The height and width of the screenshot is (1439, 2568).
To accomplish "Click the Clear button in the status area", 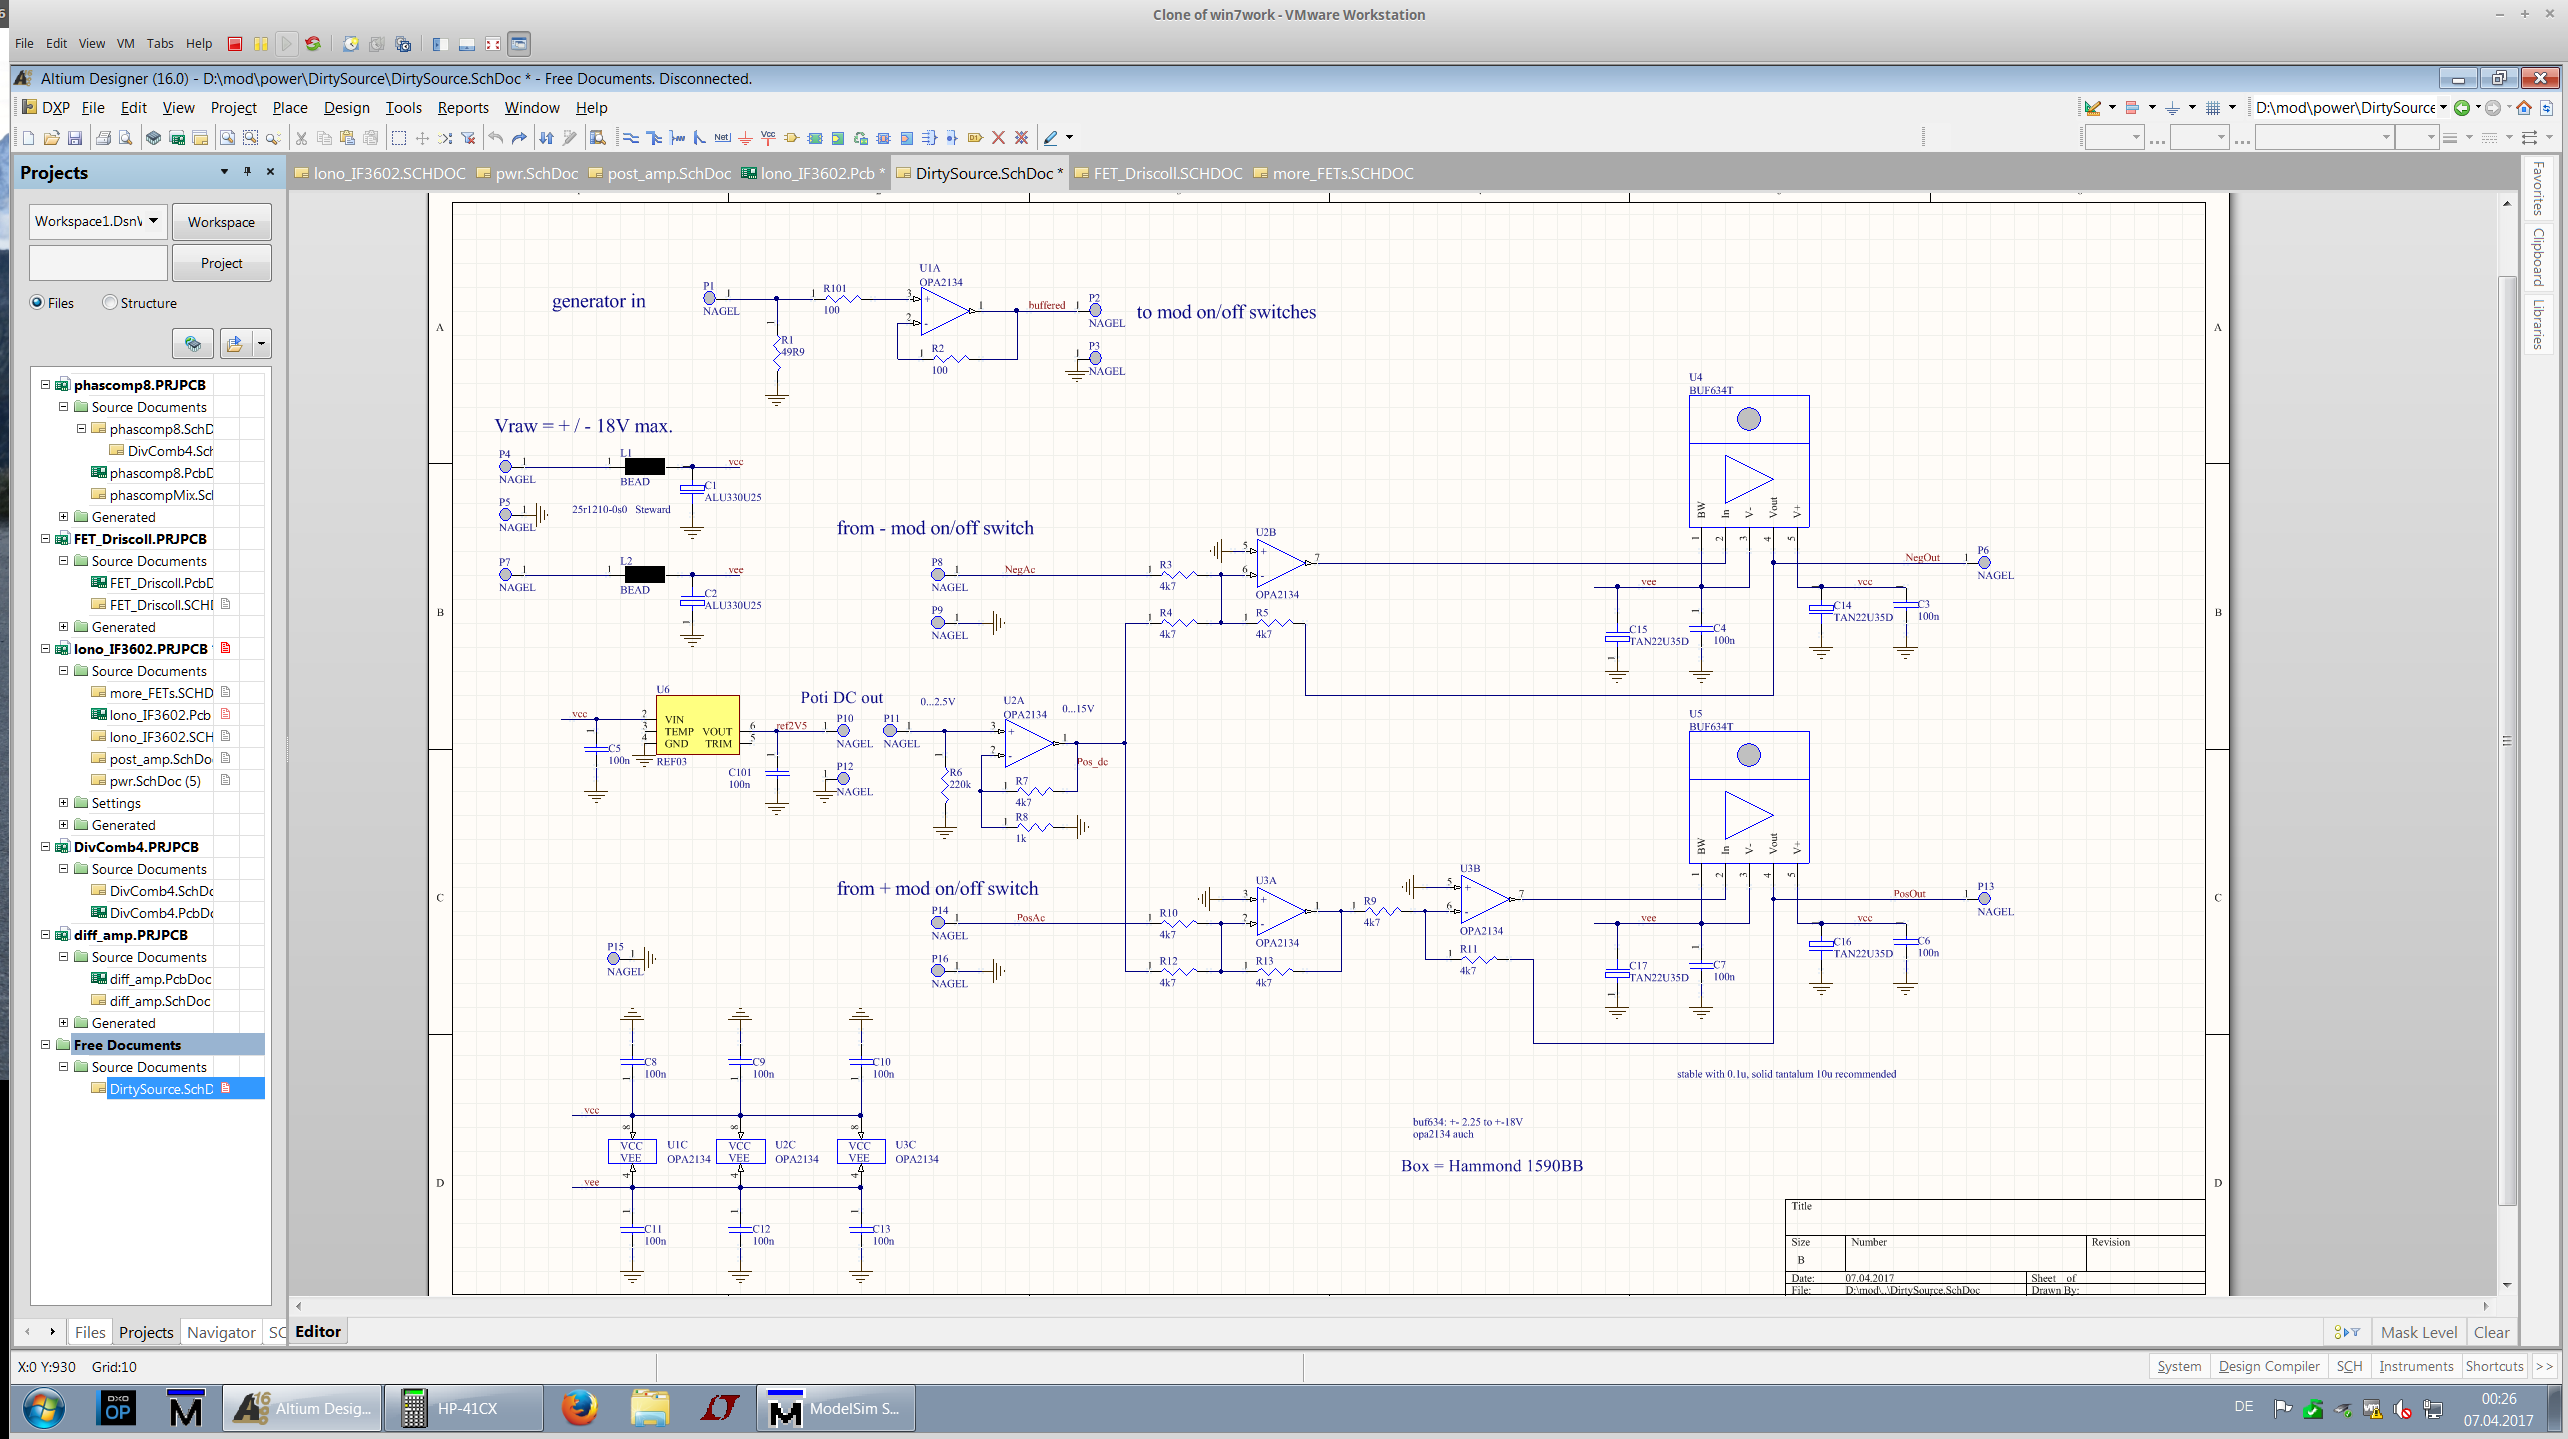I will pyautogui.click(x=2491, y=1332).
